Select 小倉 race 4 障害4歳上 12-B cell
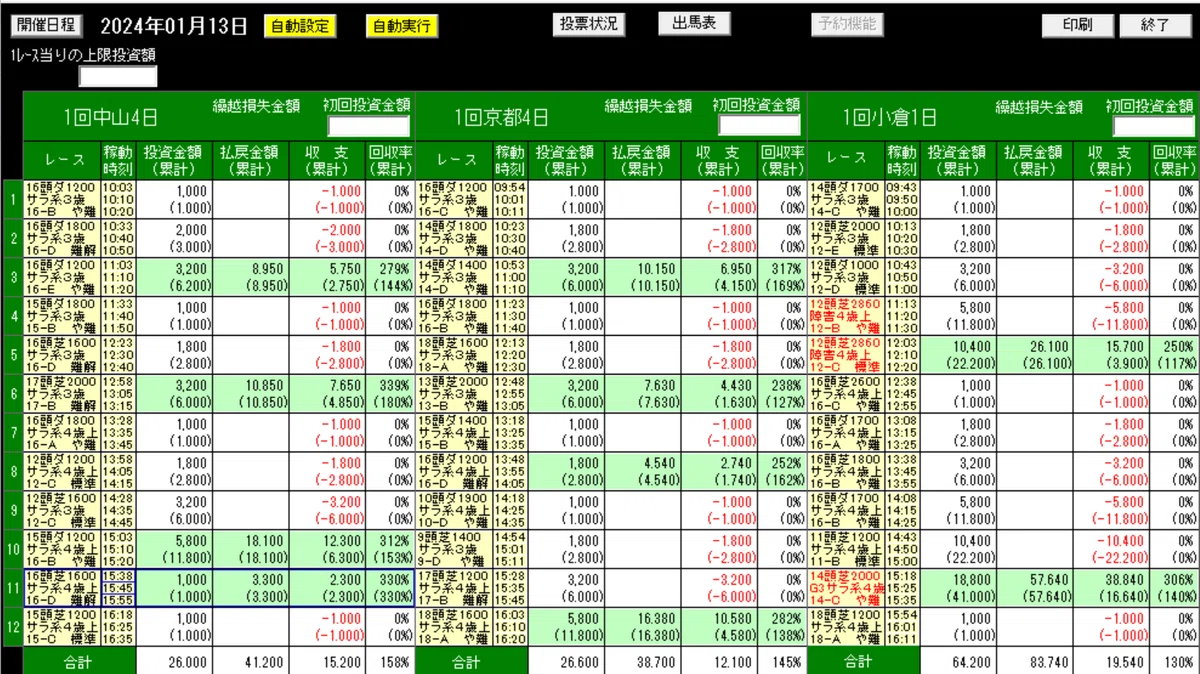Screen dimensions: 1200x674 pyautogui.click(x=846, y=316)
